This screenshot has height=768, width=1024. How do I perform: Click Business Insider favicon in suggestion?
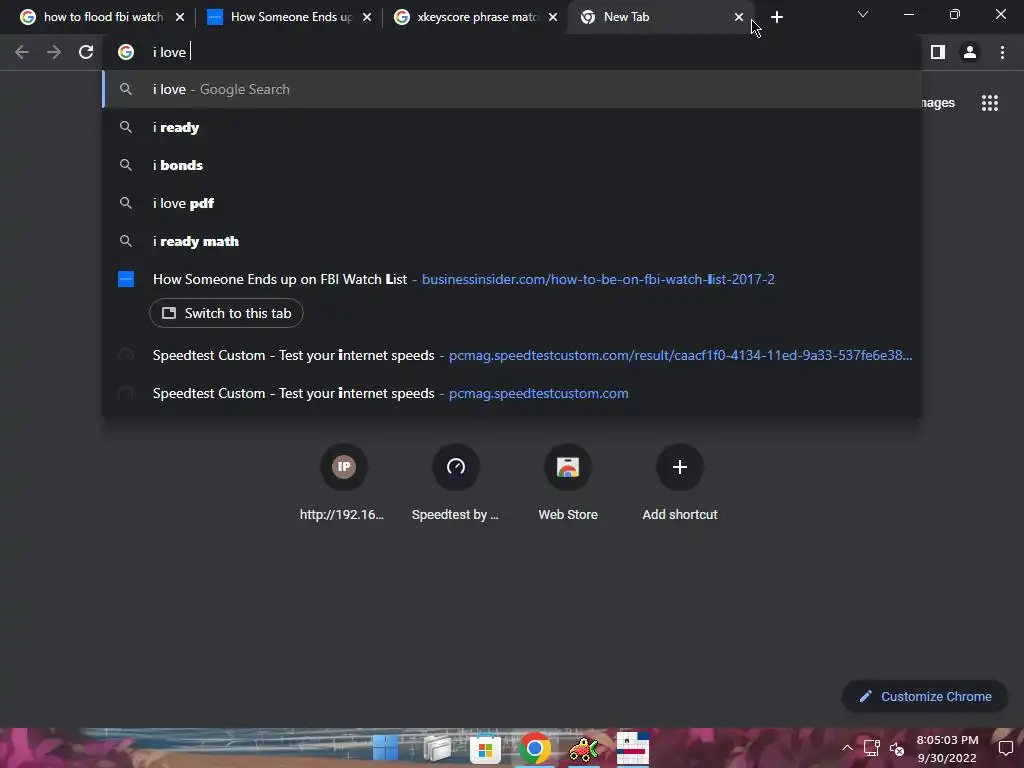[126, 280]
